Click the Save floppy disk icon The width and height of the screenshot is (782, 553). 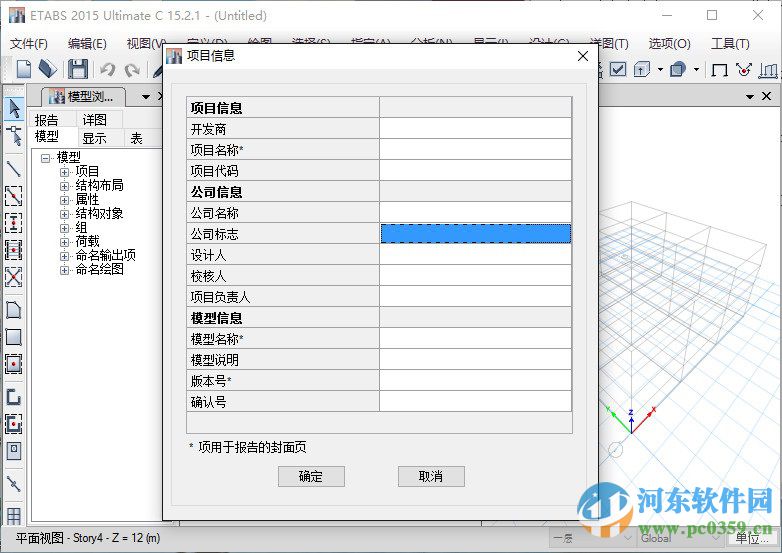[77, 69]
